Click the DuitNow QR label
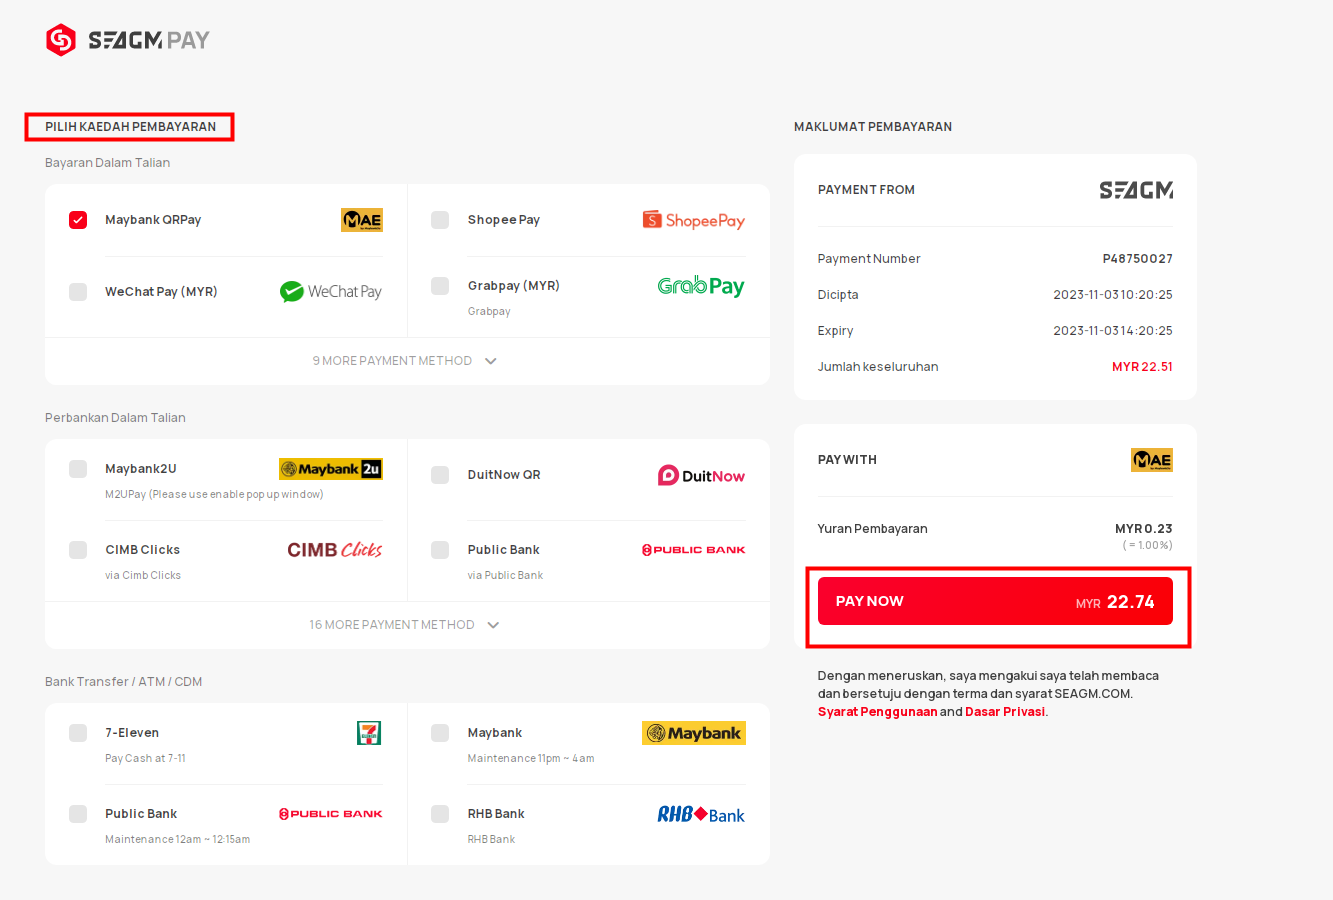Viewport: 1333px width, 900px height. [x=504, y=475]
